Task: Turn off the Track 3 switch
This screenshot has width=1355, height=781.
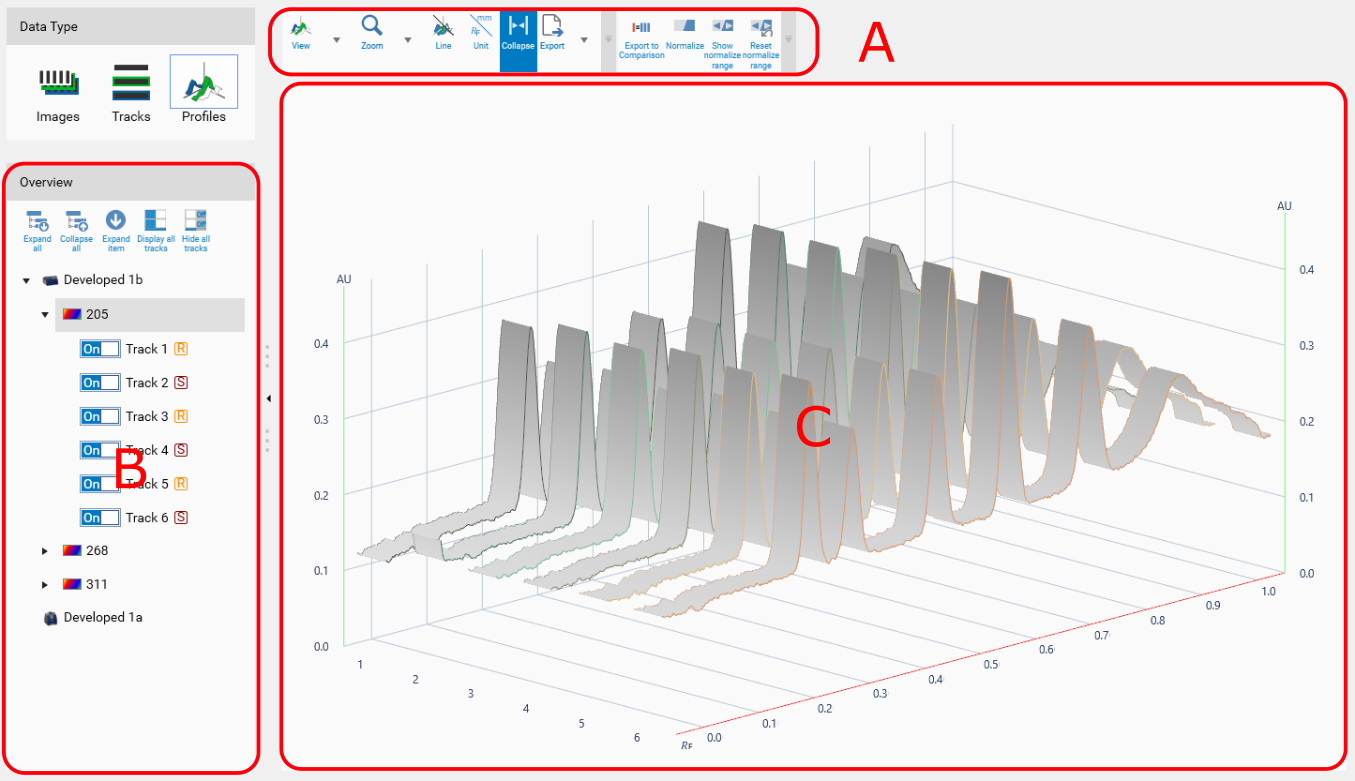Action: pos(99,416)
